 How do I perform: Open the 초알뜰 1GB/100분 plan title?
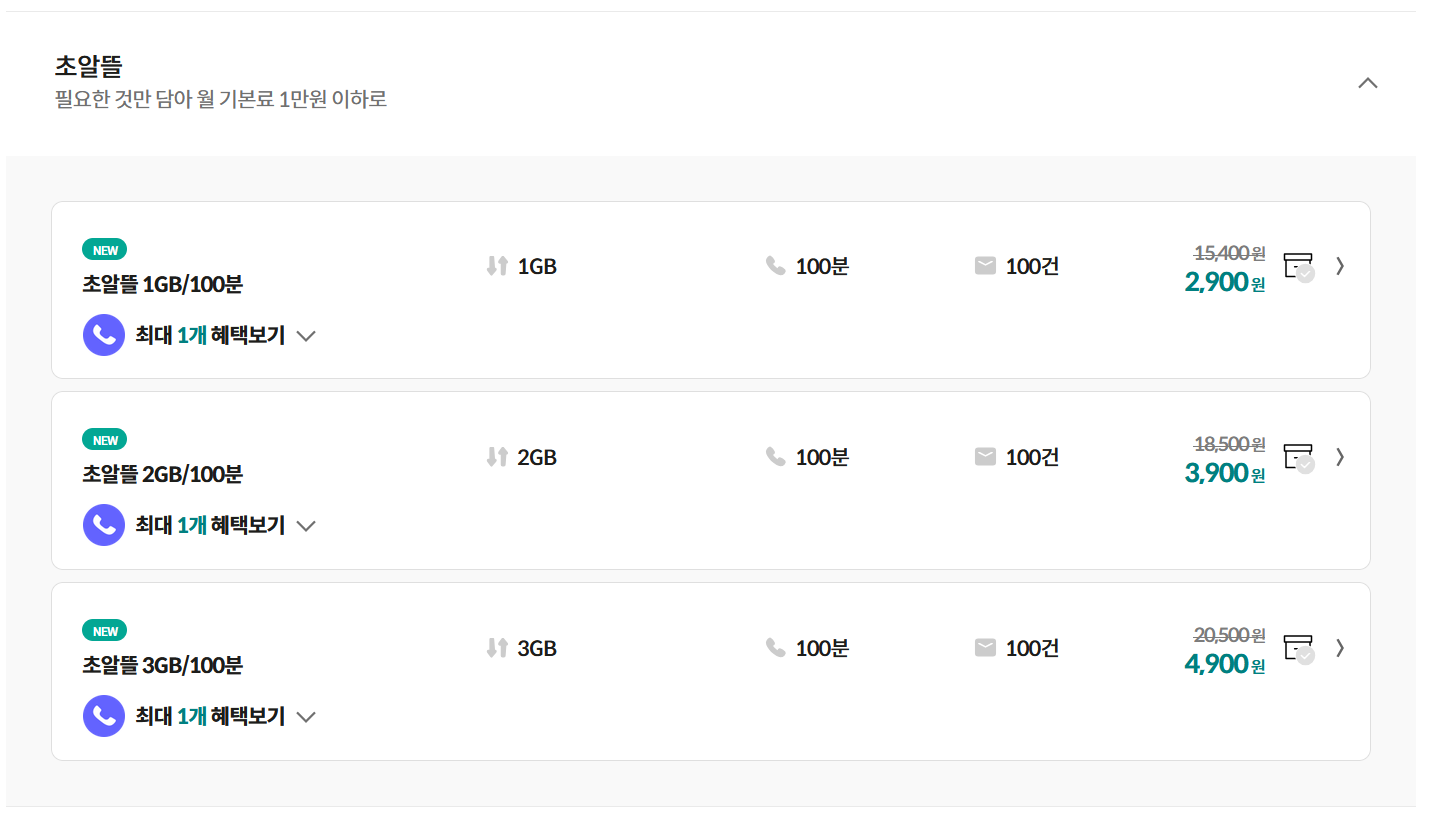pyautogui.click(x=162, y=284)
